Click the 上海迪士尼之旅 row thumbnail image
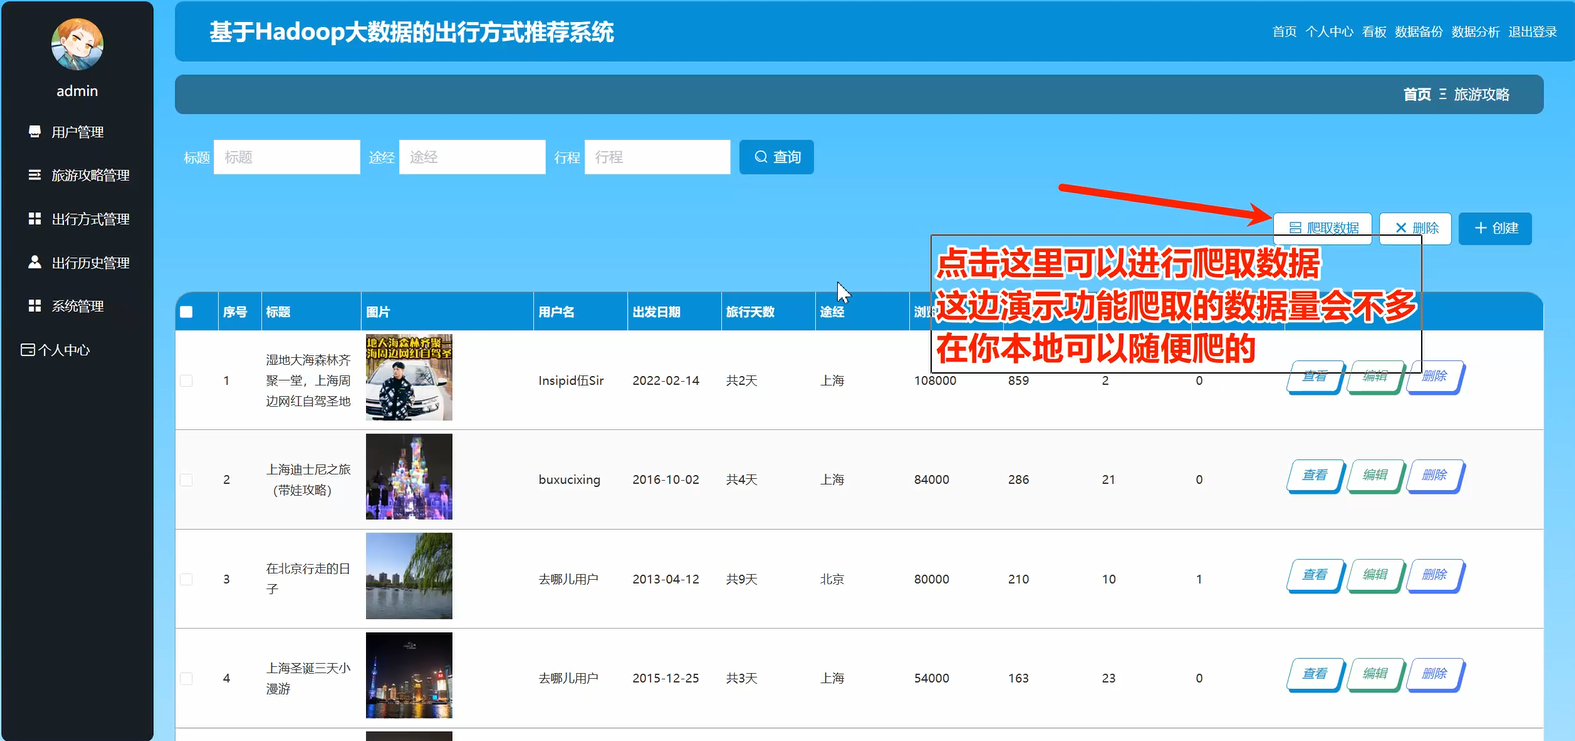The width and height of the screenshot is (1575, 741). (409, 476)
